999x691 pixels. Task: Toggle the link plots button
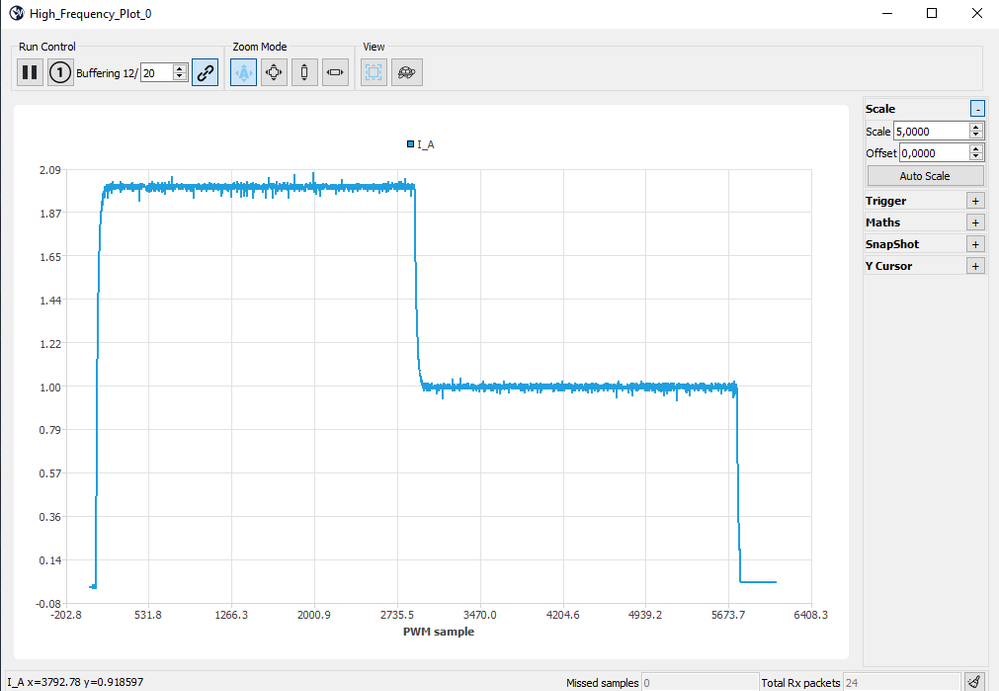coord(205,72)
